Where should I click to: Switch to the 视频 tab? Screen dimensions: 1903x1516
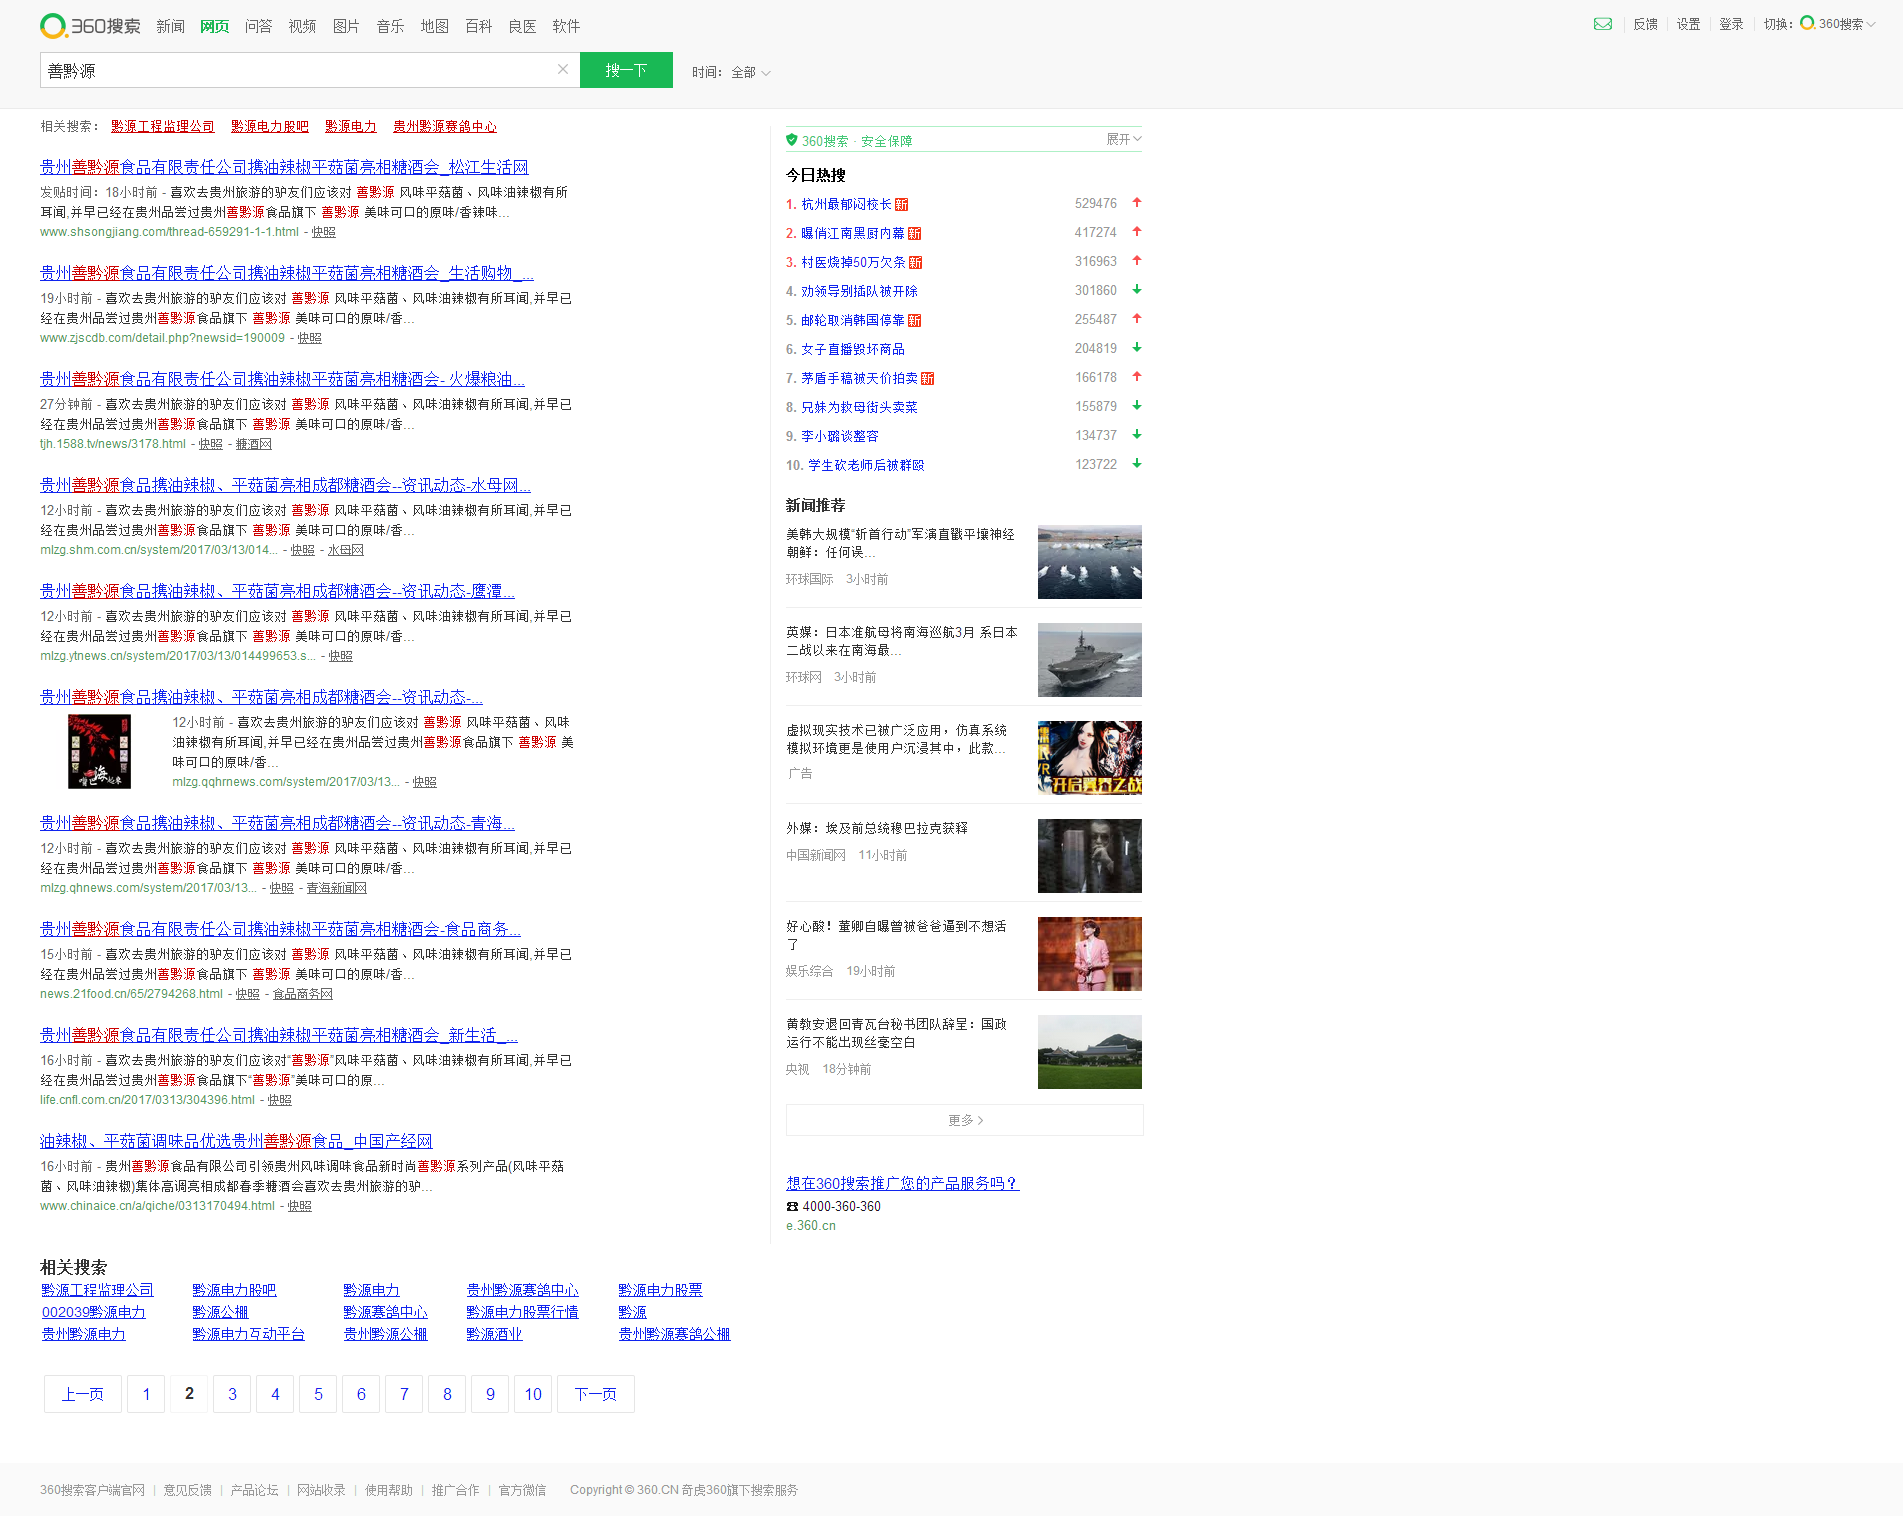(302, 26)
